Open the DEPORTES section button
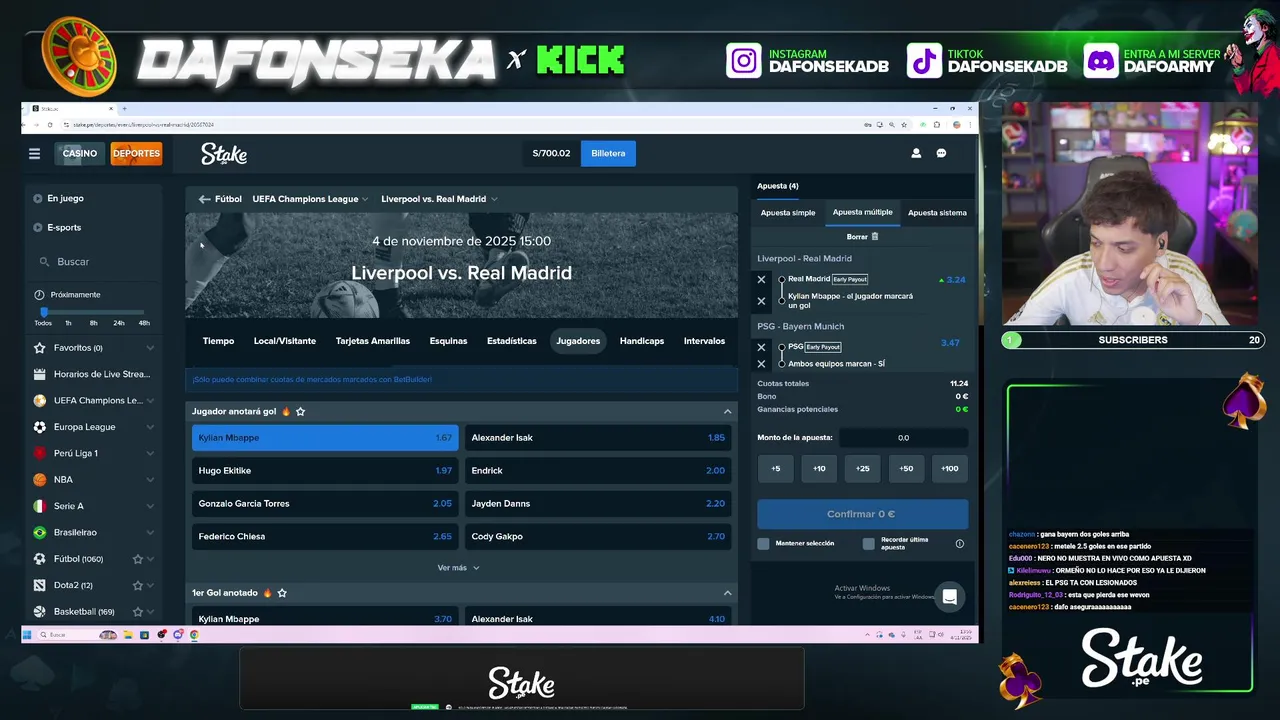This screenshot has height=720, width=1280. (x=136, y=153)
